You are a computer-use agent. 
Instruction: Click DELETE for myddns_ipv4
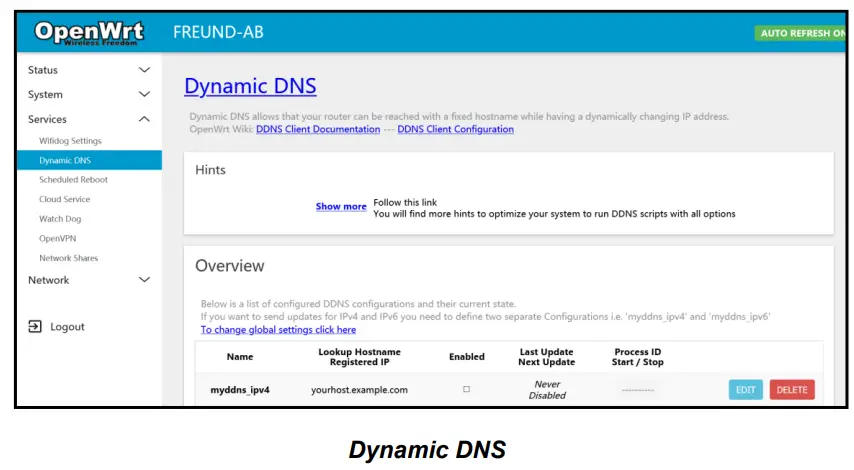click(792, 390)
